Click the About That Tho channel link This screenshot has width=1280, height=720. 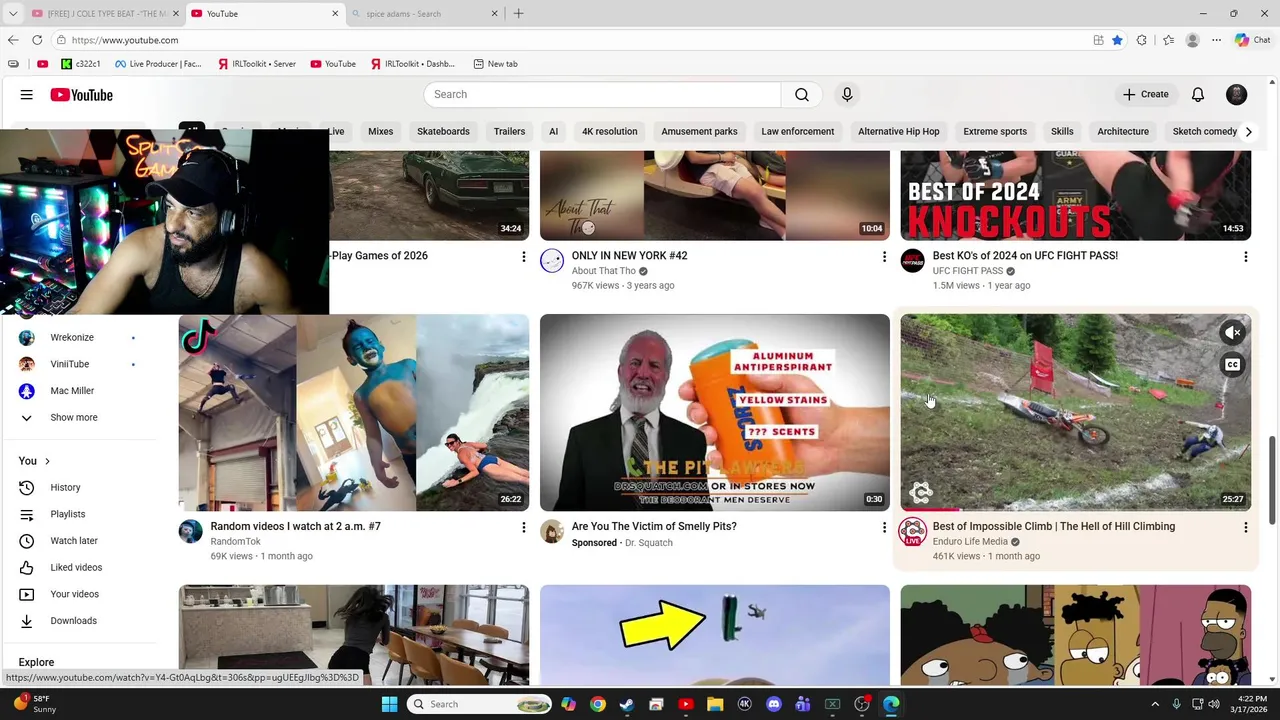(603, 271)
